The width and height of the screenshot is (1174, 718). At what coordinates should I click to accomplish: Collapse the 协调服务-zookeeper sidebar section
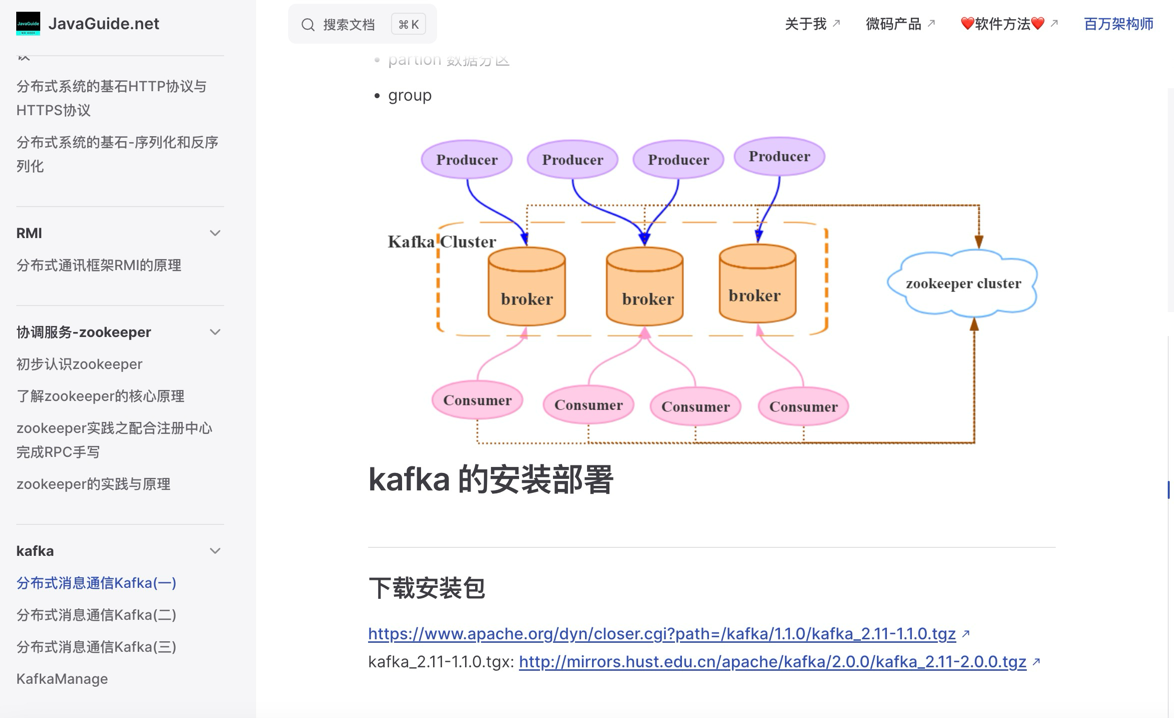click(215, 332)
